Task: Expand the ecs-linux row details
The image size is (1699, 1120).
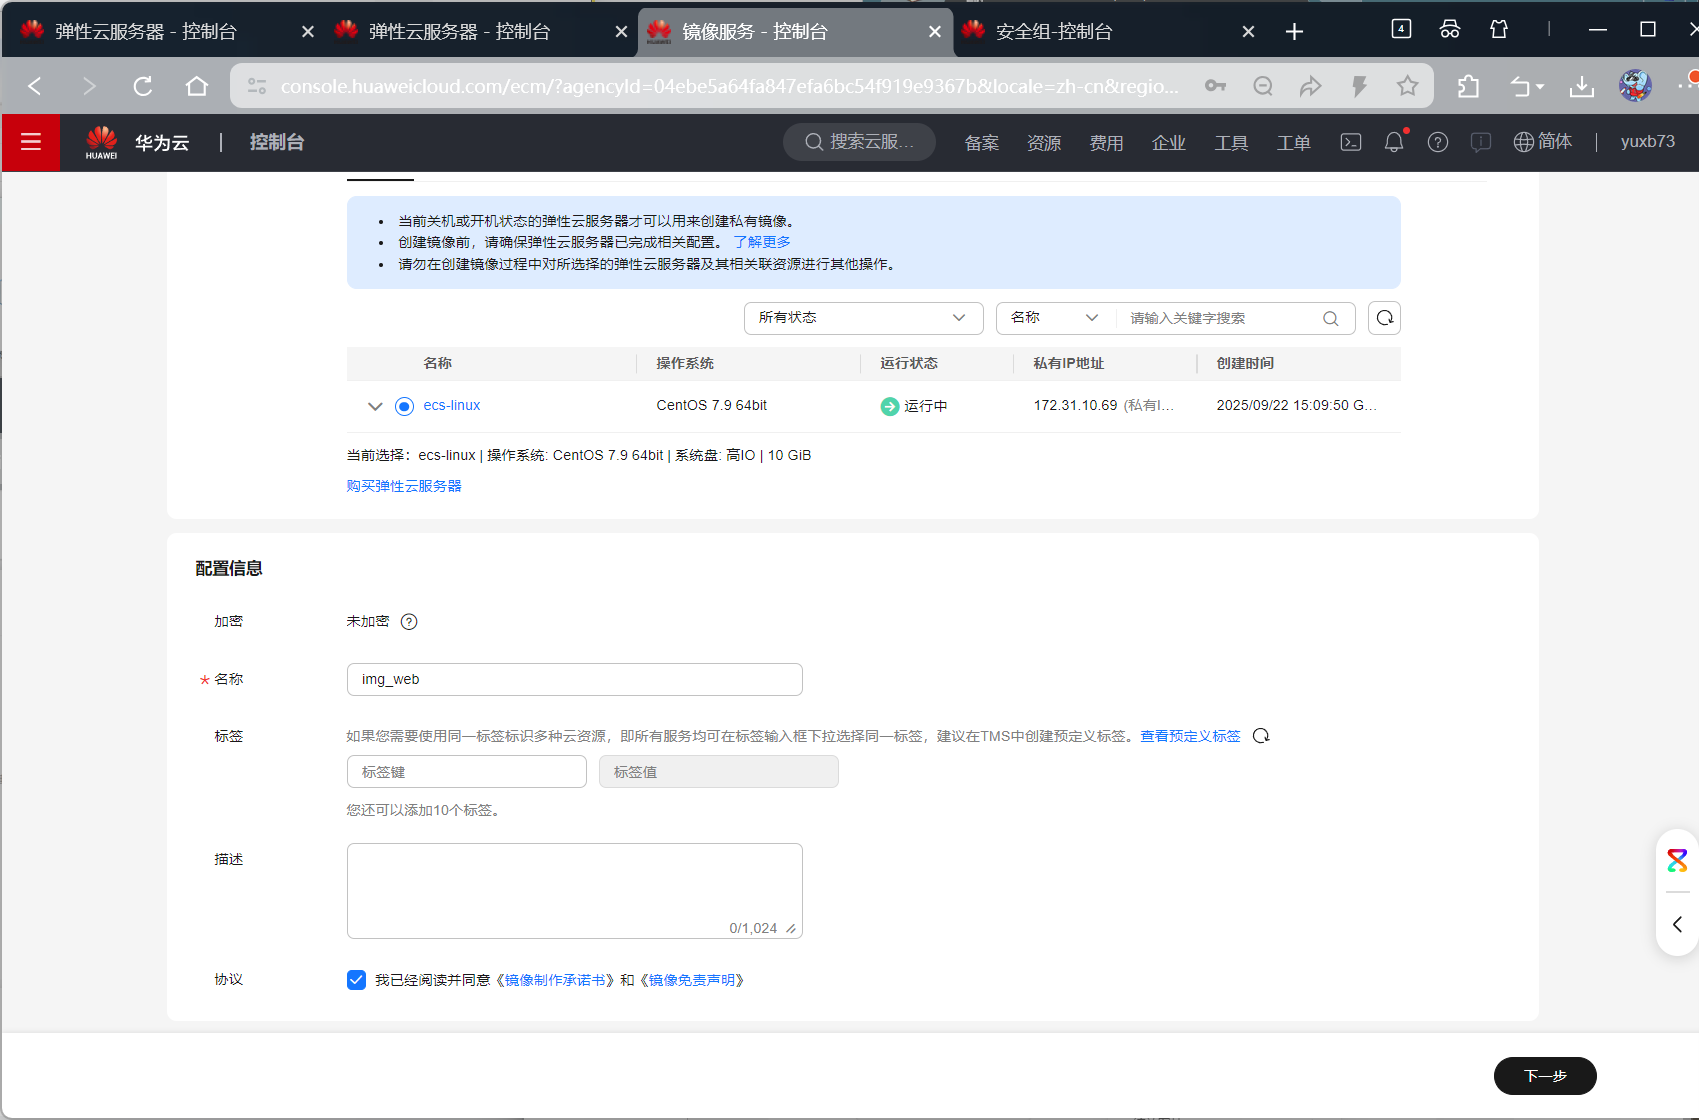Action: tap(375, 406)
